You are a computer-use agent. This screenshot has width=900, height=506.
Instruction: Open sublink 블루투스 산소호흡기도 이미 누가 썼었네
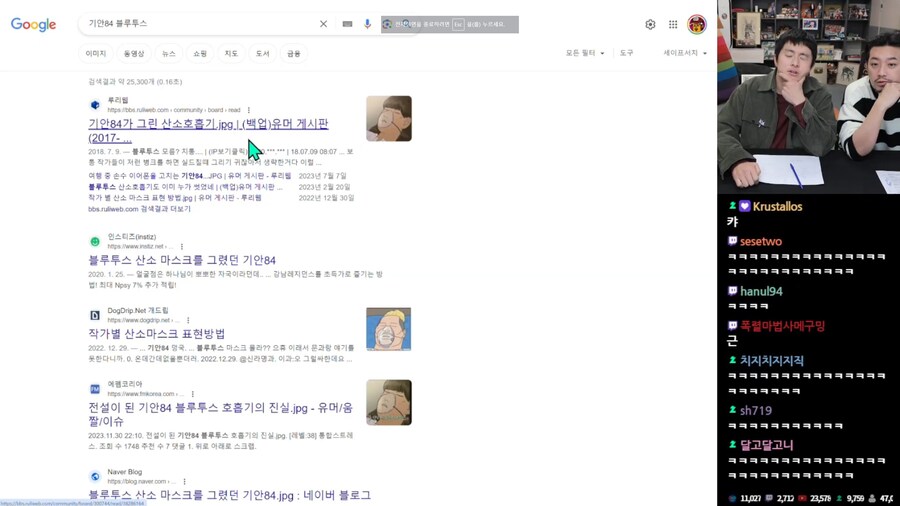[x=185, y=187]
